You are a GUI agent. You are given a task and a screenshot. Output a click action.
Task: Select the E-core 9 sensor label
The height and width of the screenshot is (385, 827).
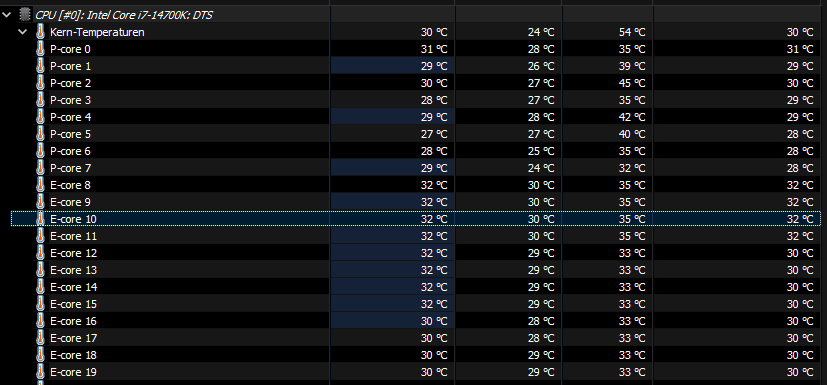(x=70, y=202)
